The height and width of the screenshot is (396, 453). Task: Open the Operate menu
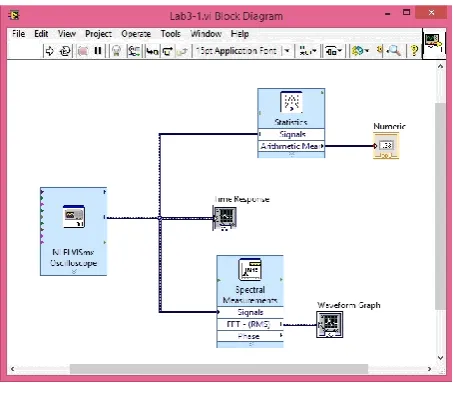[136, 34]
